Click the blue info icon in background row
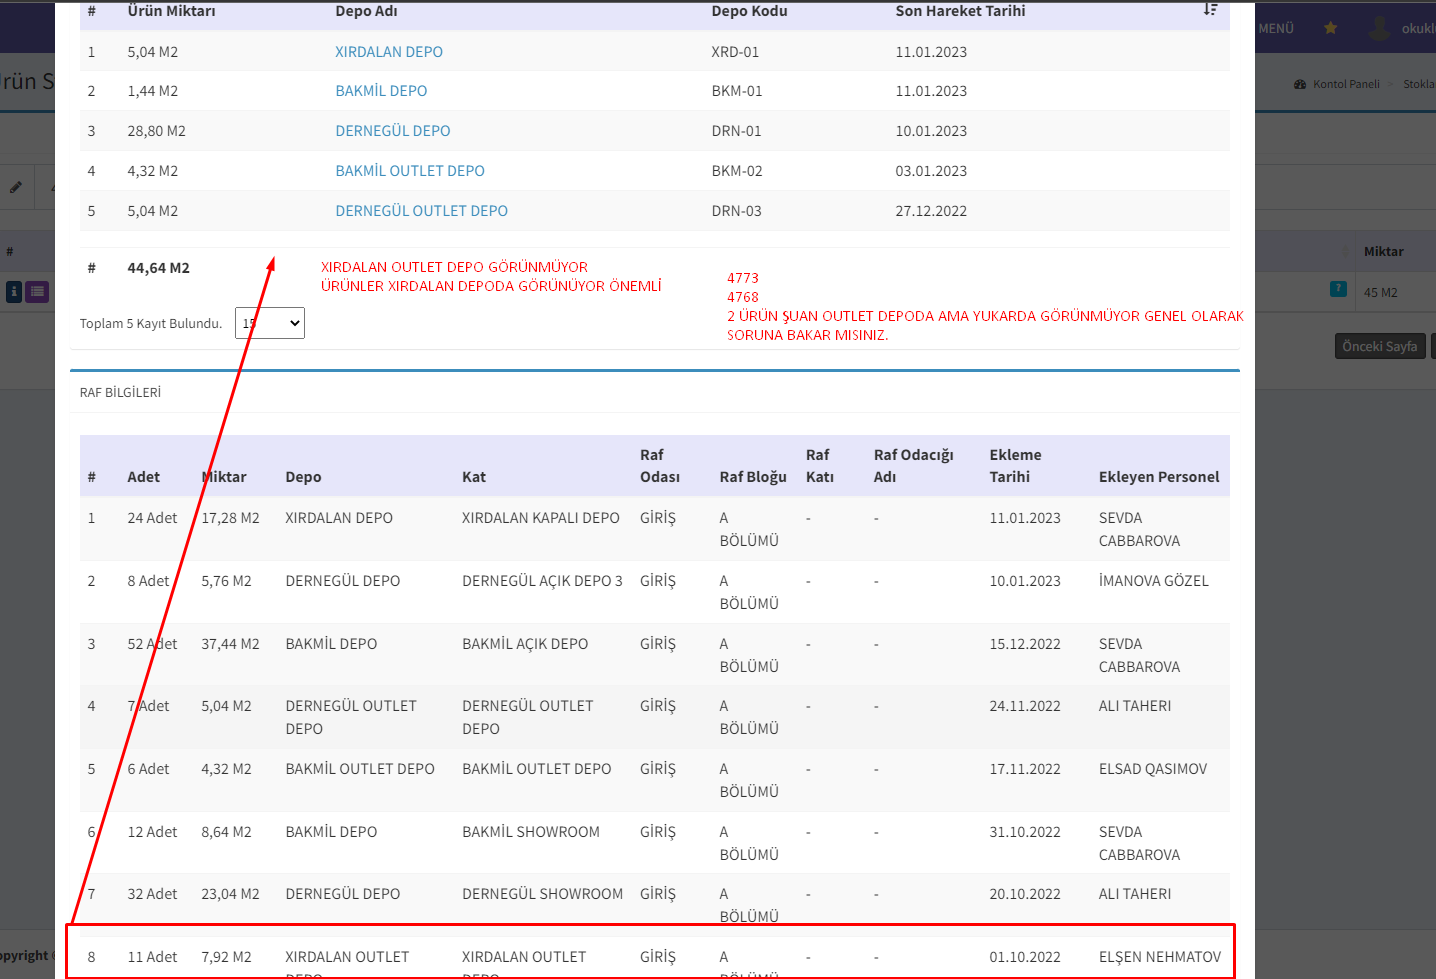1436x979 pixels. pyautogui.click(x=14, y=292)
